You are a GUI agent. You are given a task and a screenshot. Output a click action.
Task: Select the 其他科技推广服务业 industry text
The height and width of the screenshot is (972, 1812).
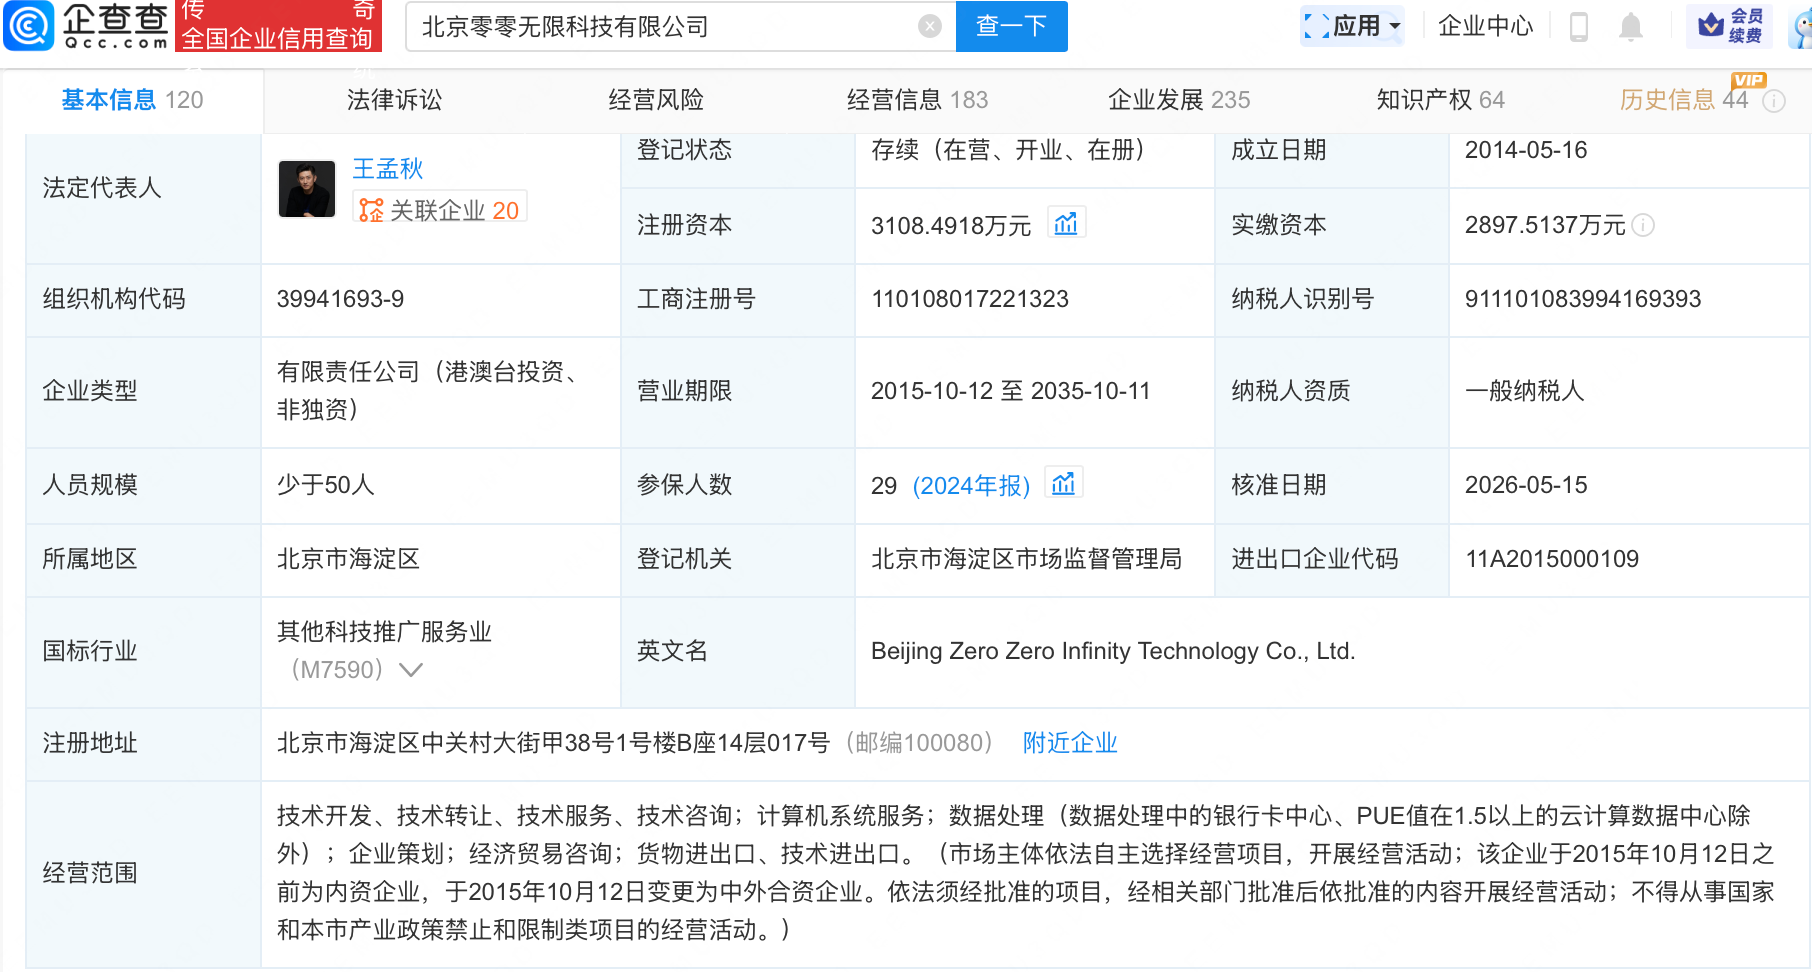pyautogui.click(x=384, y=632)
